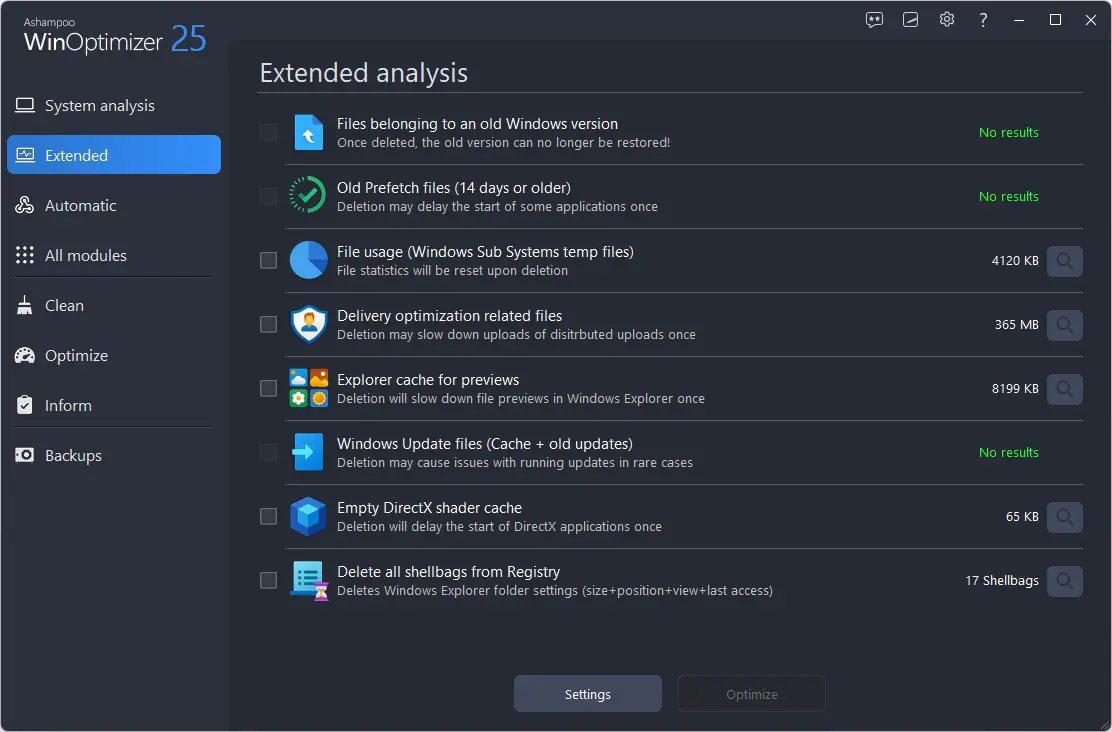Image resolution: width=1112 pixels, height=732 pixels.
Task: Open settings gear icon in title bar
Action: pyautogui.click(x=947, y=20)
